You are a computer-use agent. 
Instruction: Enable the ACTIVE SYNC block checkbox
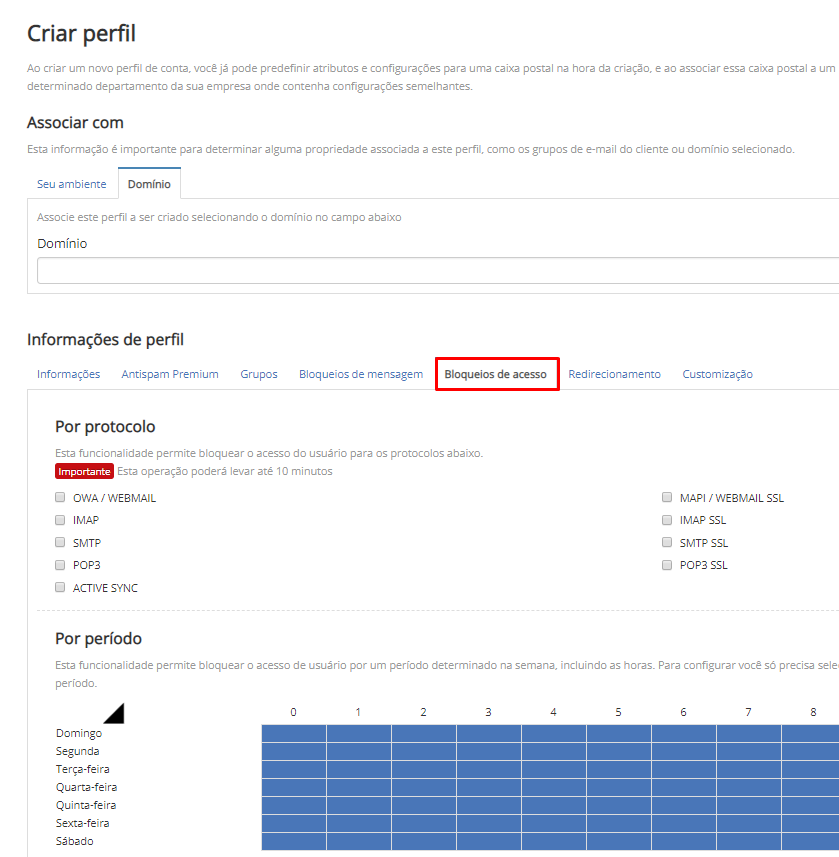pyautogui.click(x=60, y=588)
